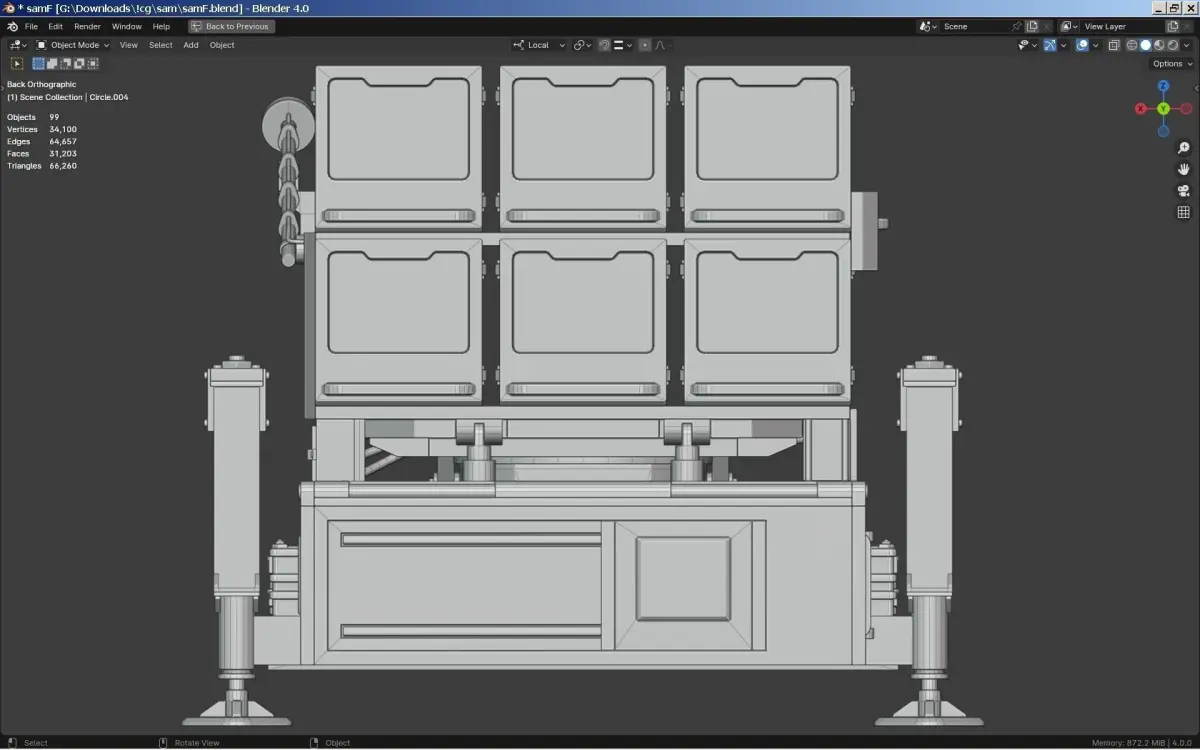The image size is (1200, 750).
Task: Click the green Y axis gizmo center
Action: pyautogui.click(x=1163, y=108)
